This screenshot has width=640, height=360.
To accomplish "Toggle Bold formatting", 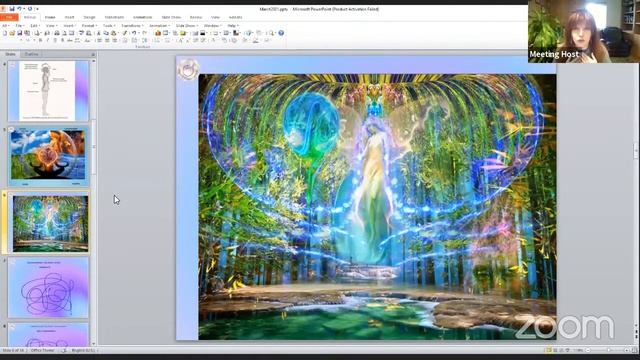I will (40, 40).
